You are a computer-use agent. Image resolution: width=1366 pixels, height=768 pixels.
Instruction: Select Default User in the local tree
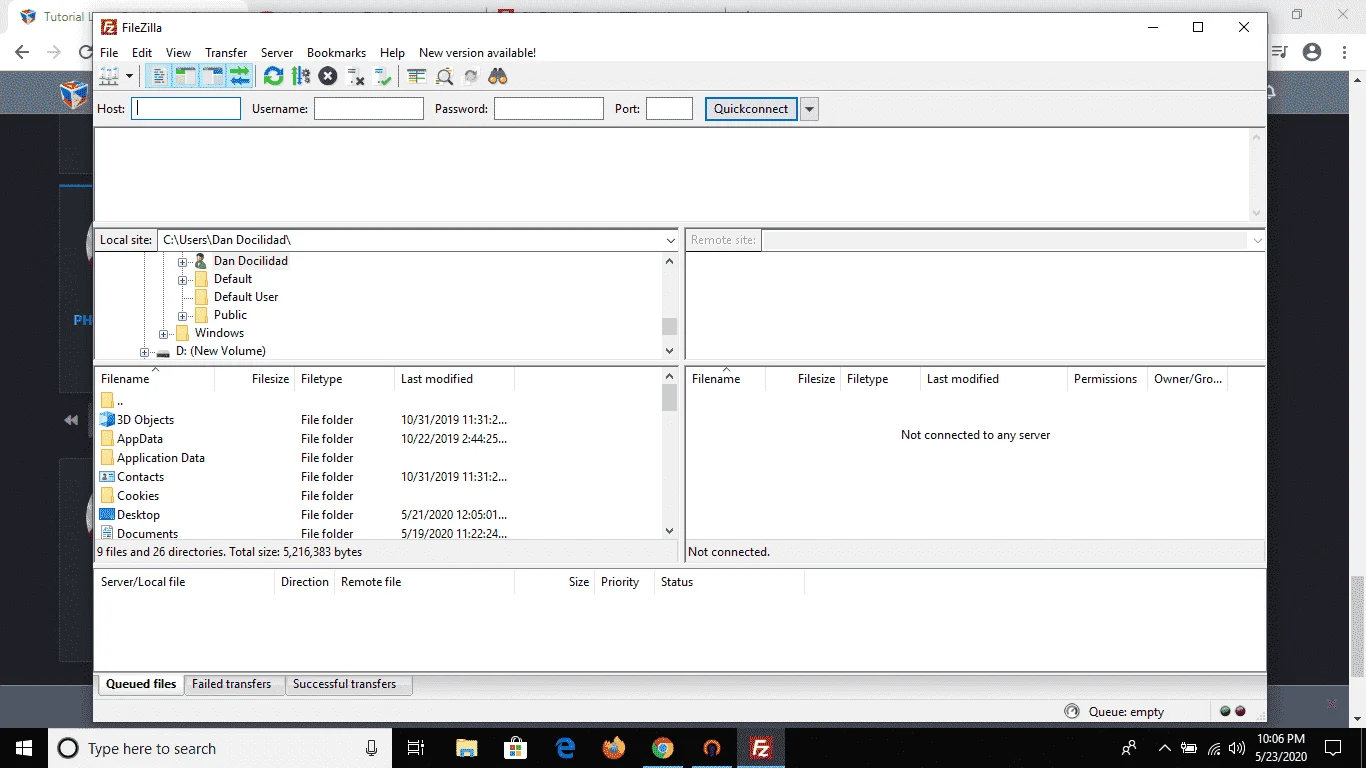pyautogui.click(x=246, y=297)
